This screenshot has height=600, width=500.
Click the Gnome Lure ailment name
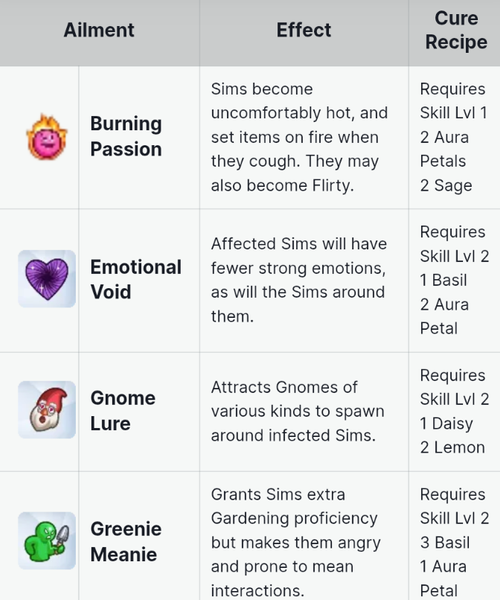click(123, 411)
